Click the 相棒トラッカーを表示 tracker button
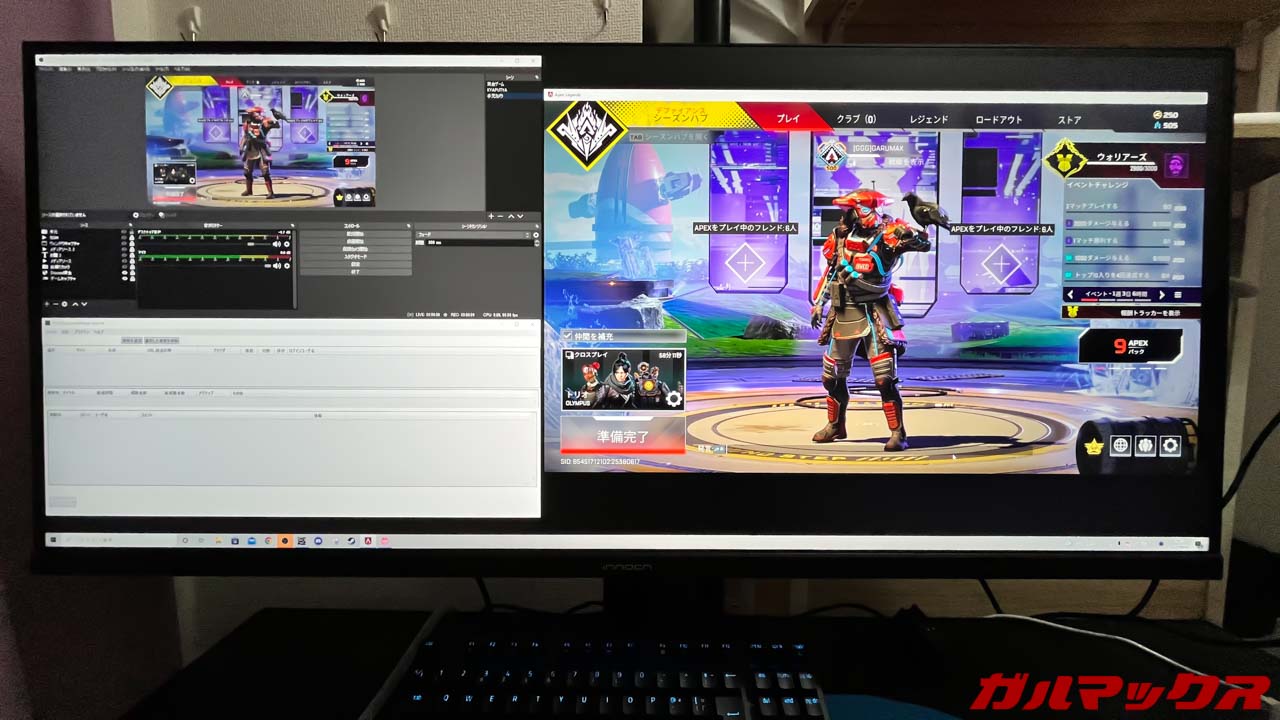This screenshot has width=1280, height=720. 1135,312
